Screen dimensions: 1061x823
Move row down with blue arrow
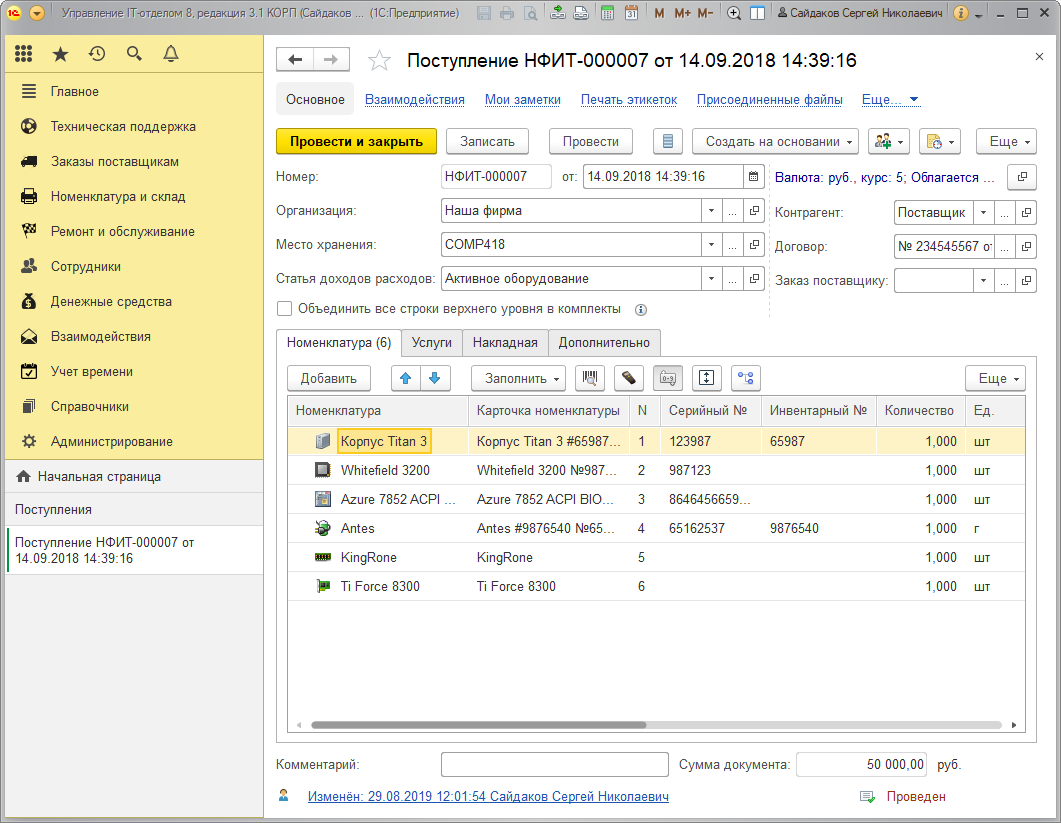pos(435,378)
